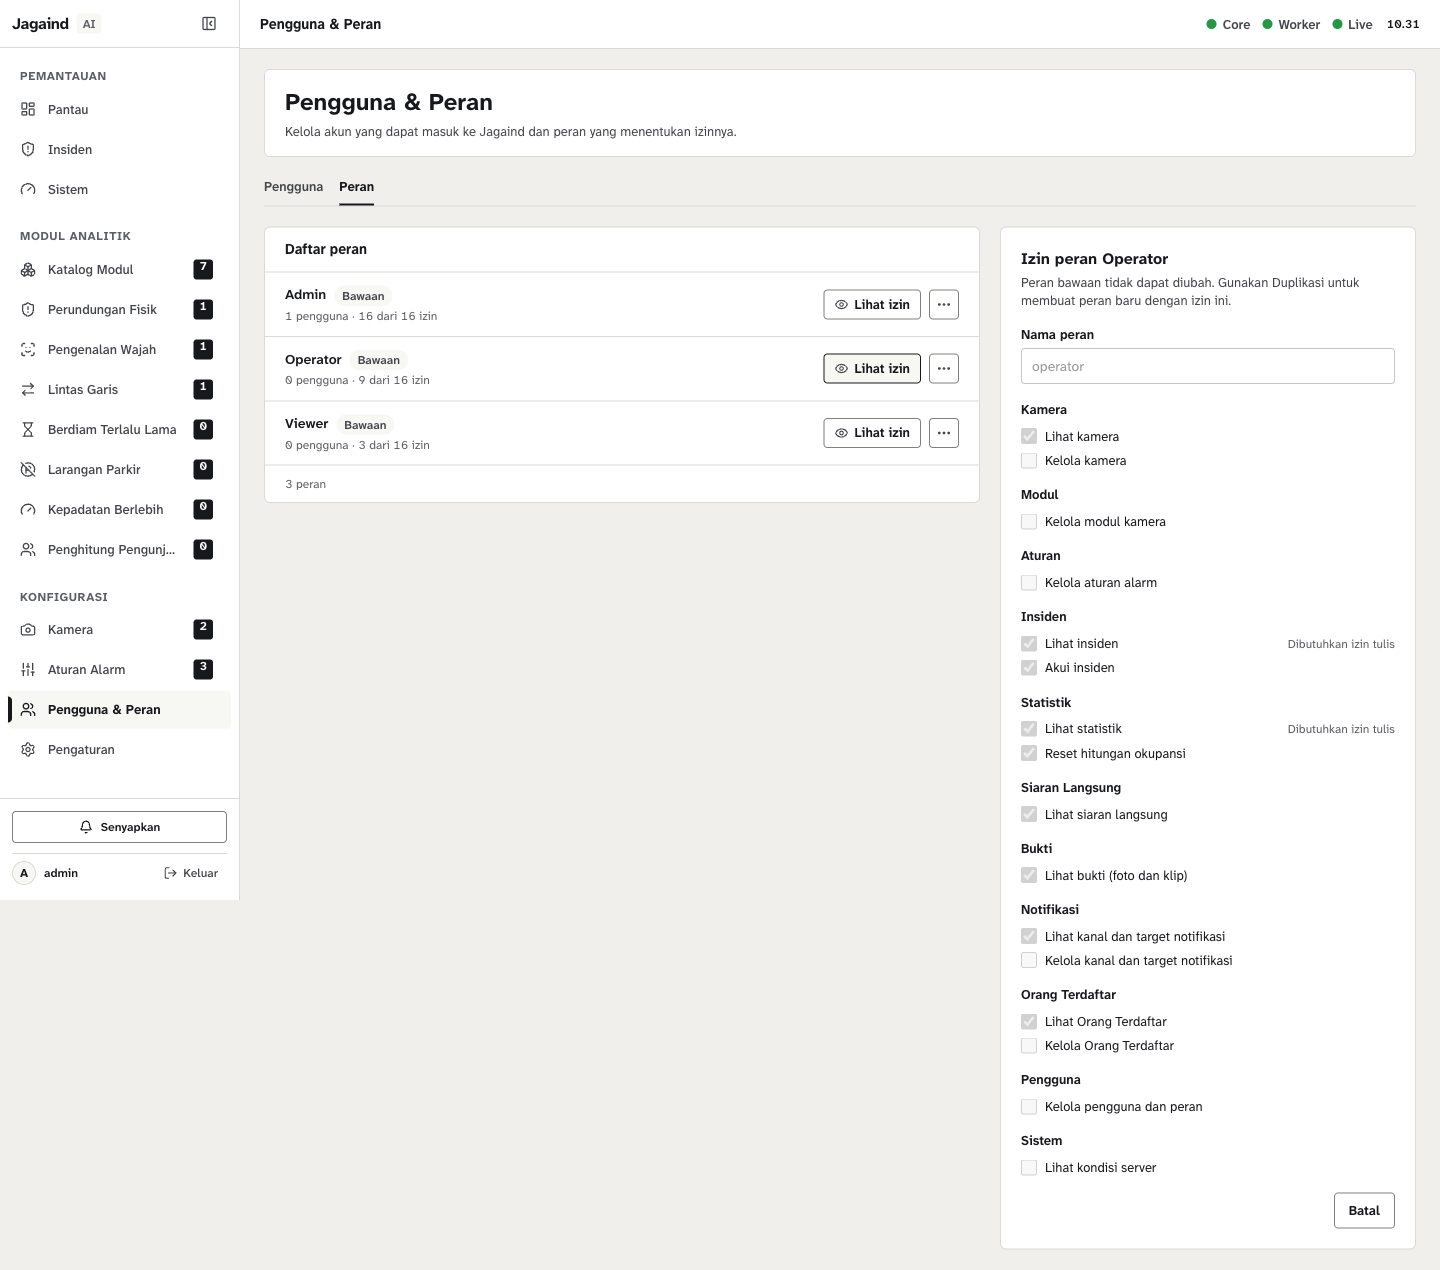Toggle the Kelola kamera checkbox

click(x=1029, y=460)
